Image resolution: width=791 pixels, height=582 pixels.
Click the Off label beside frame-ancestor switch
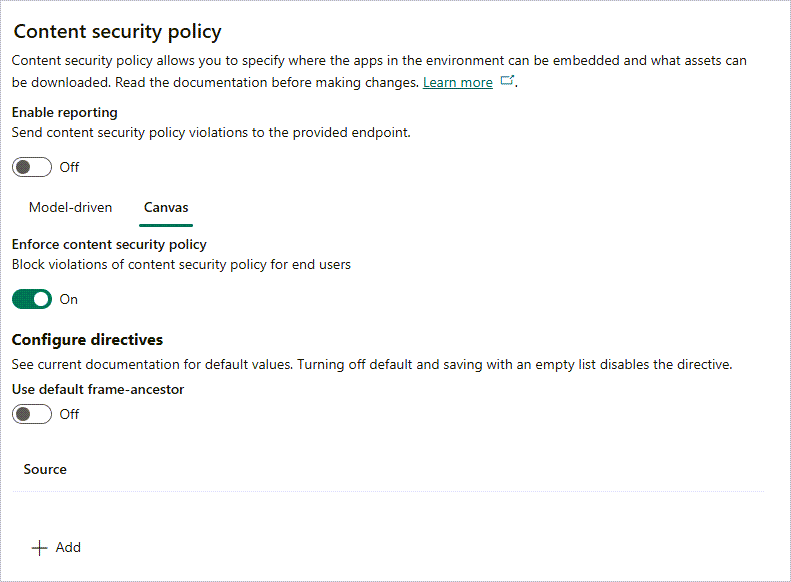point(69,414)
